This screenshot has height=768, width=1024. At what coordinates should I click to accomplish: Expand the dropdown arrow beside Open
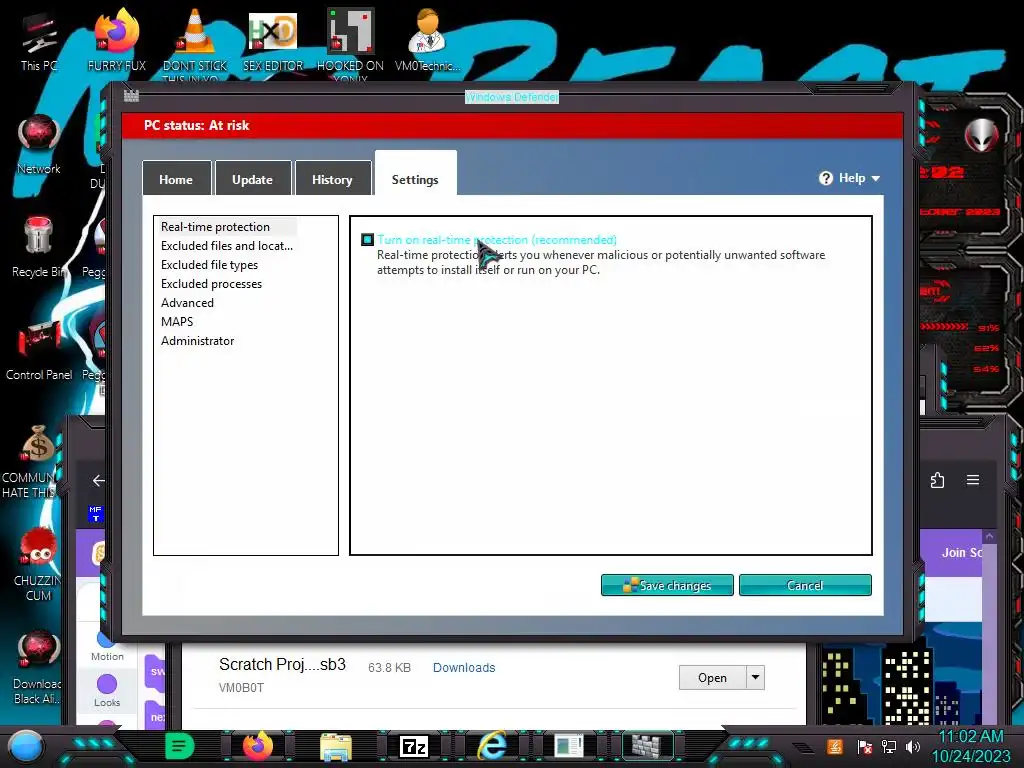point(756,677)
